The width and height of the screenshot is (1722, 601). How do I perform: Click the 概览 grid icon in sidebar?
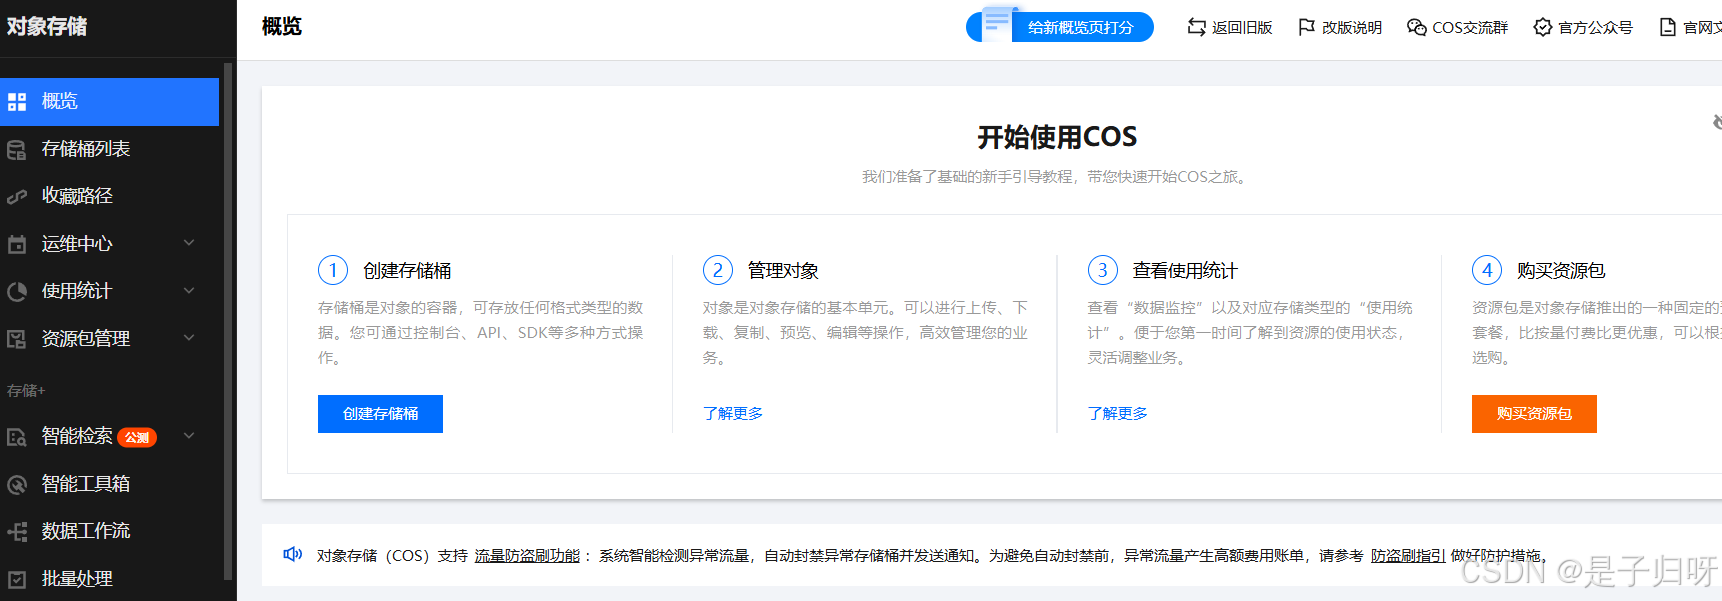17,102
